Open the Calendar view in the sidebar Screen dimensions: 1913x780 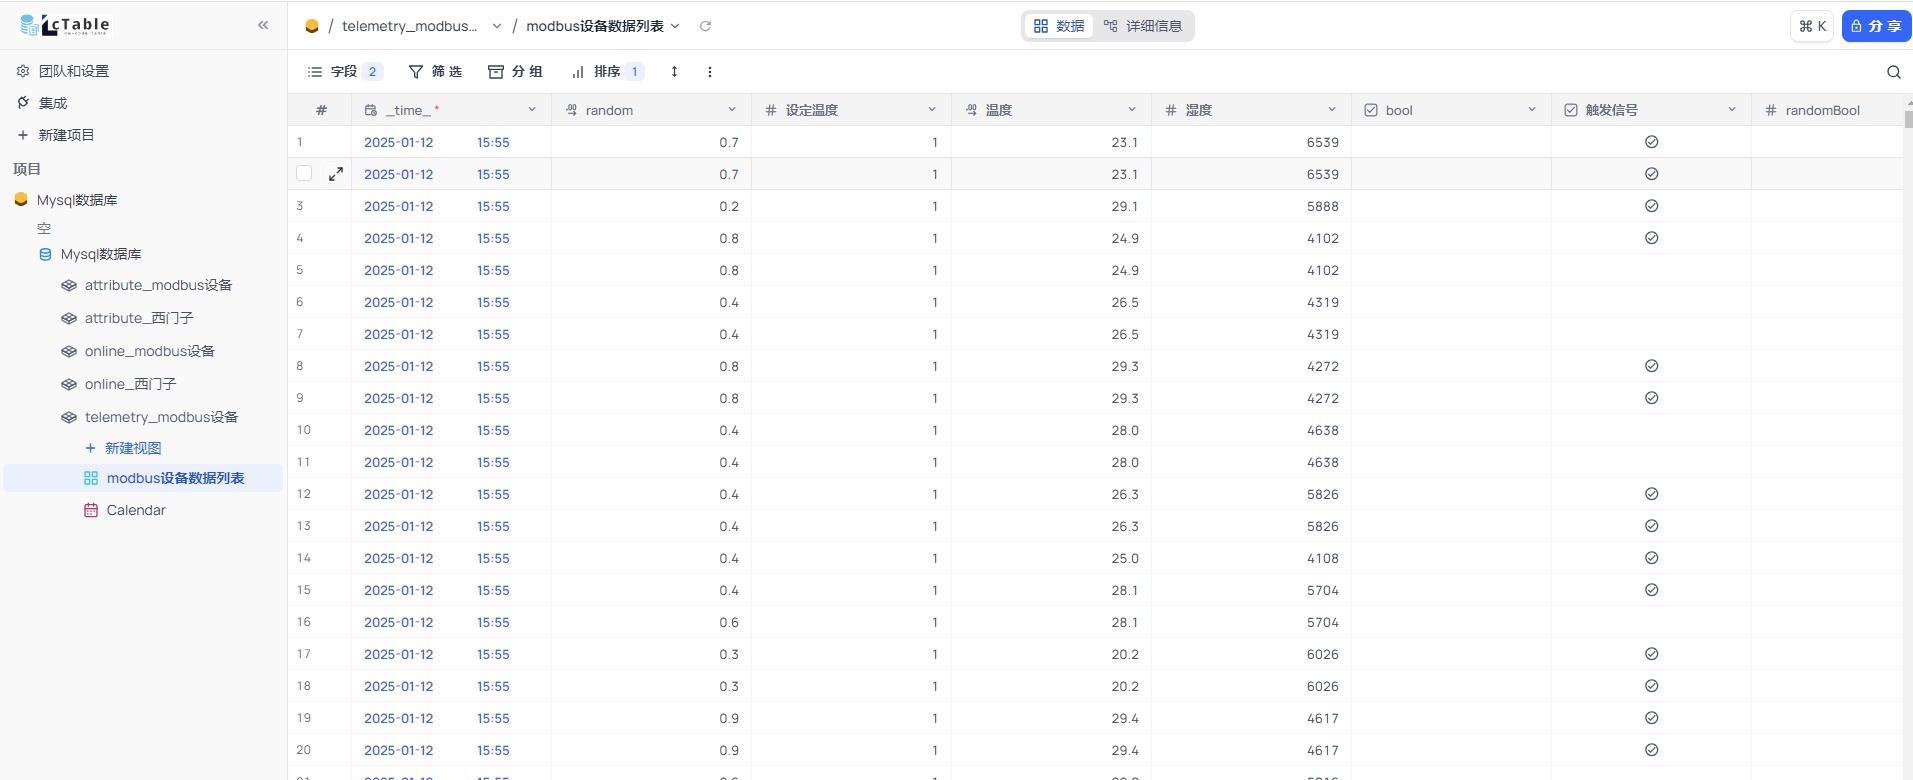tap(135, 510)
